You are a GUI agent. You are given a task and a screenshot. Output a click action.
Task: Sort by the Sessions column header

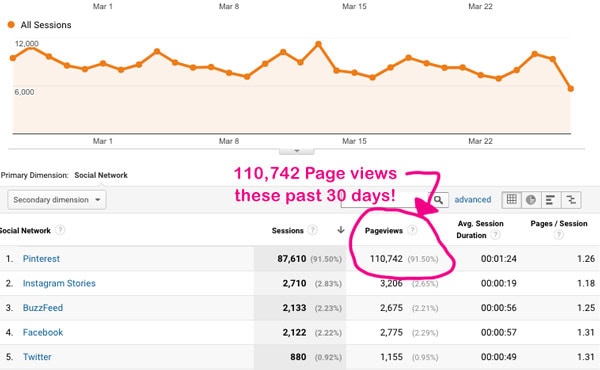pos(287,231)
